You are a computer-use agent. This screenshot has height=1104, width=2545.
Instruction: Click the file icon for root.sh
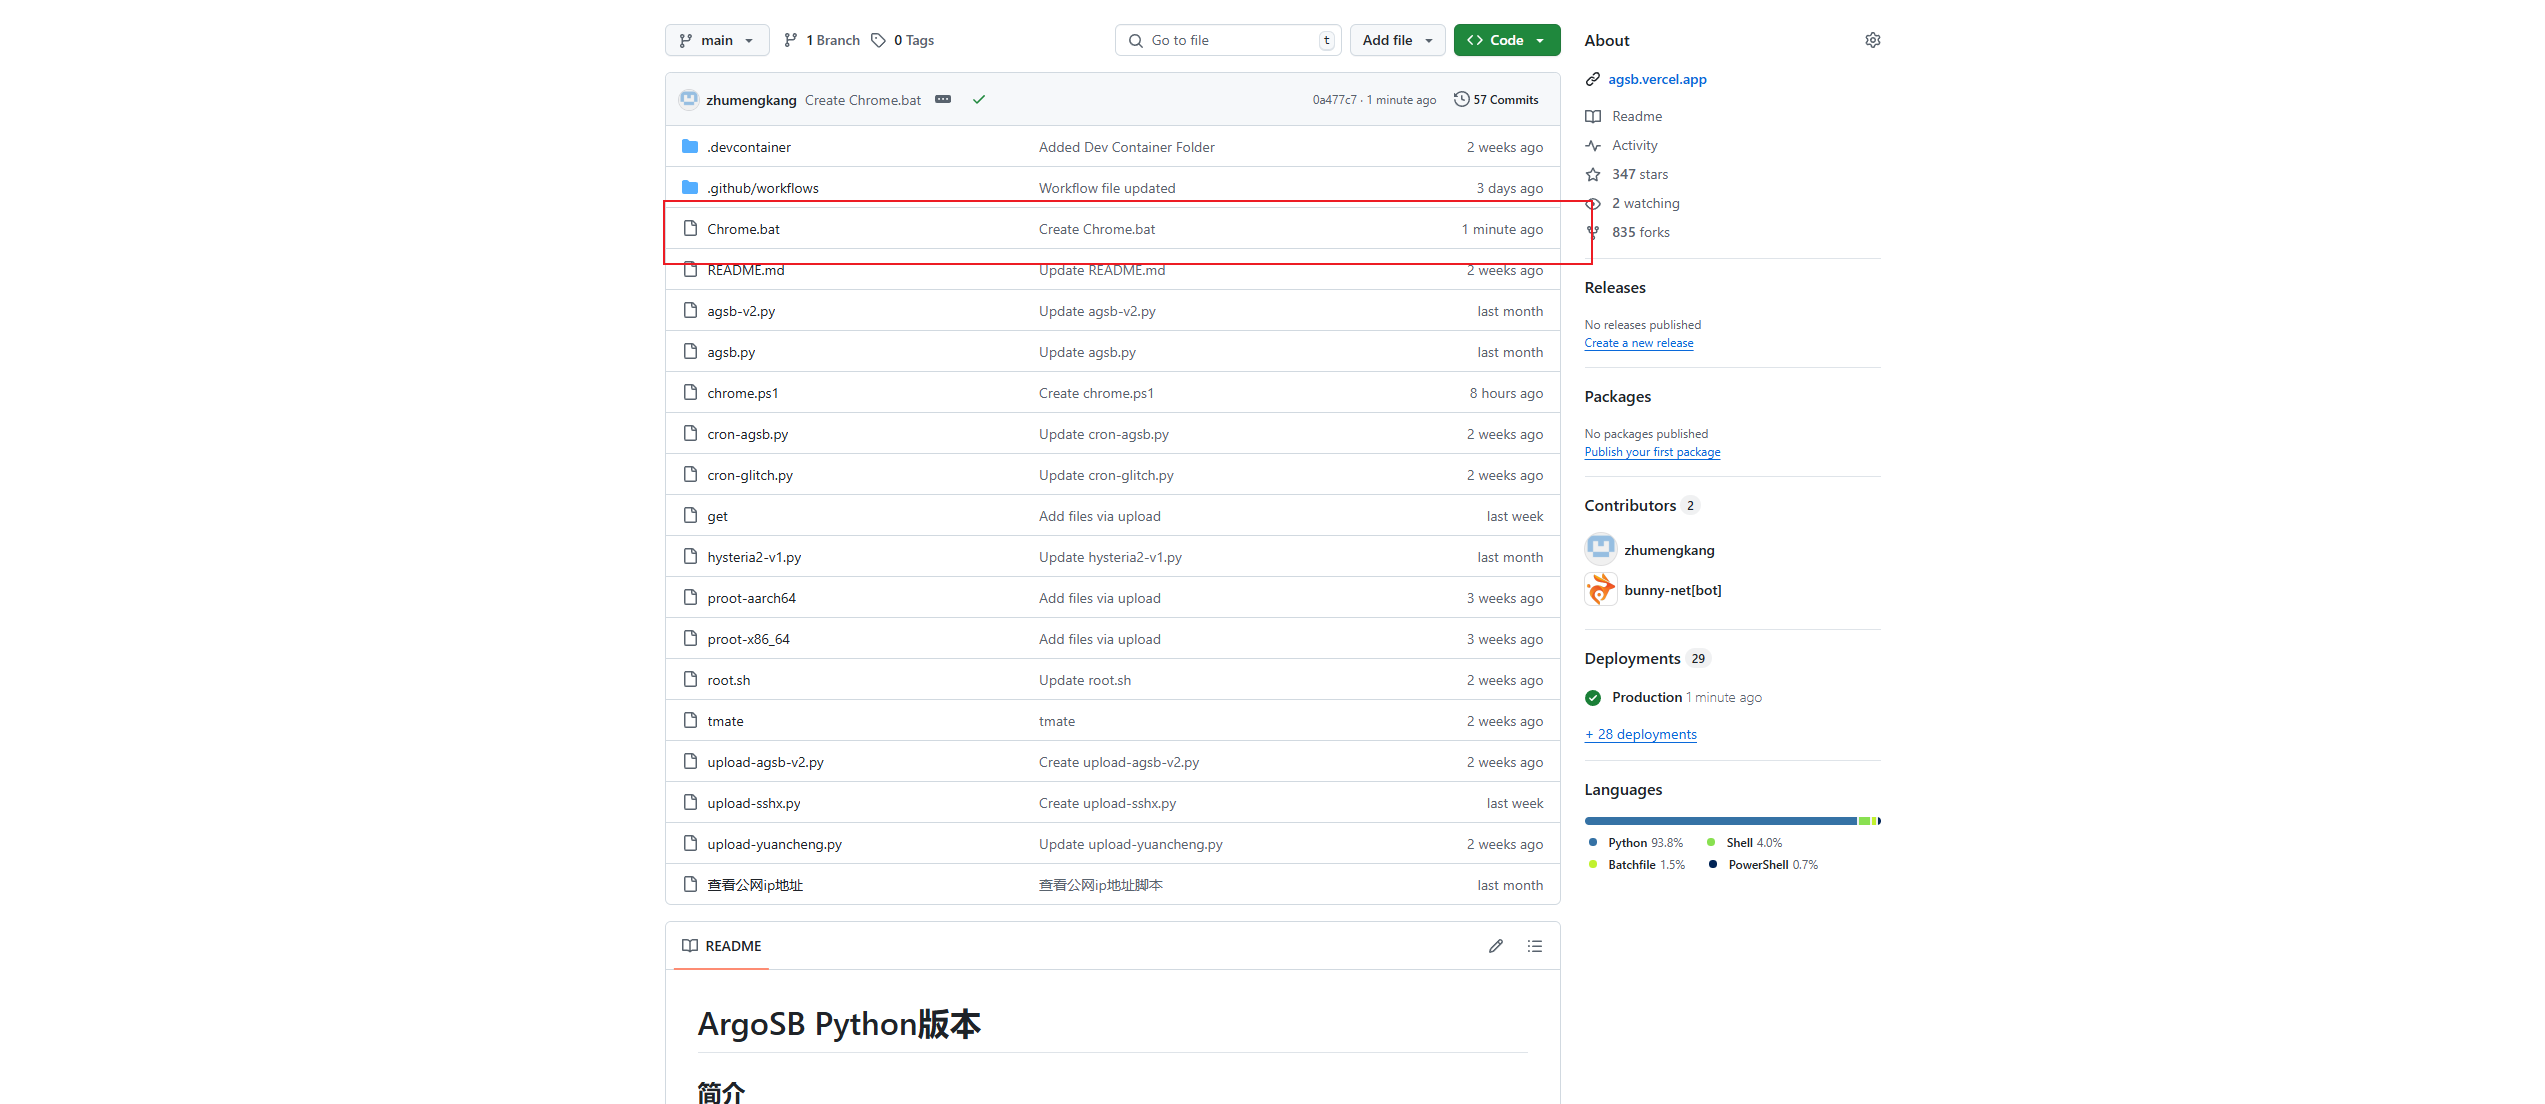pos(690,679)
